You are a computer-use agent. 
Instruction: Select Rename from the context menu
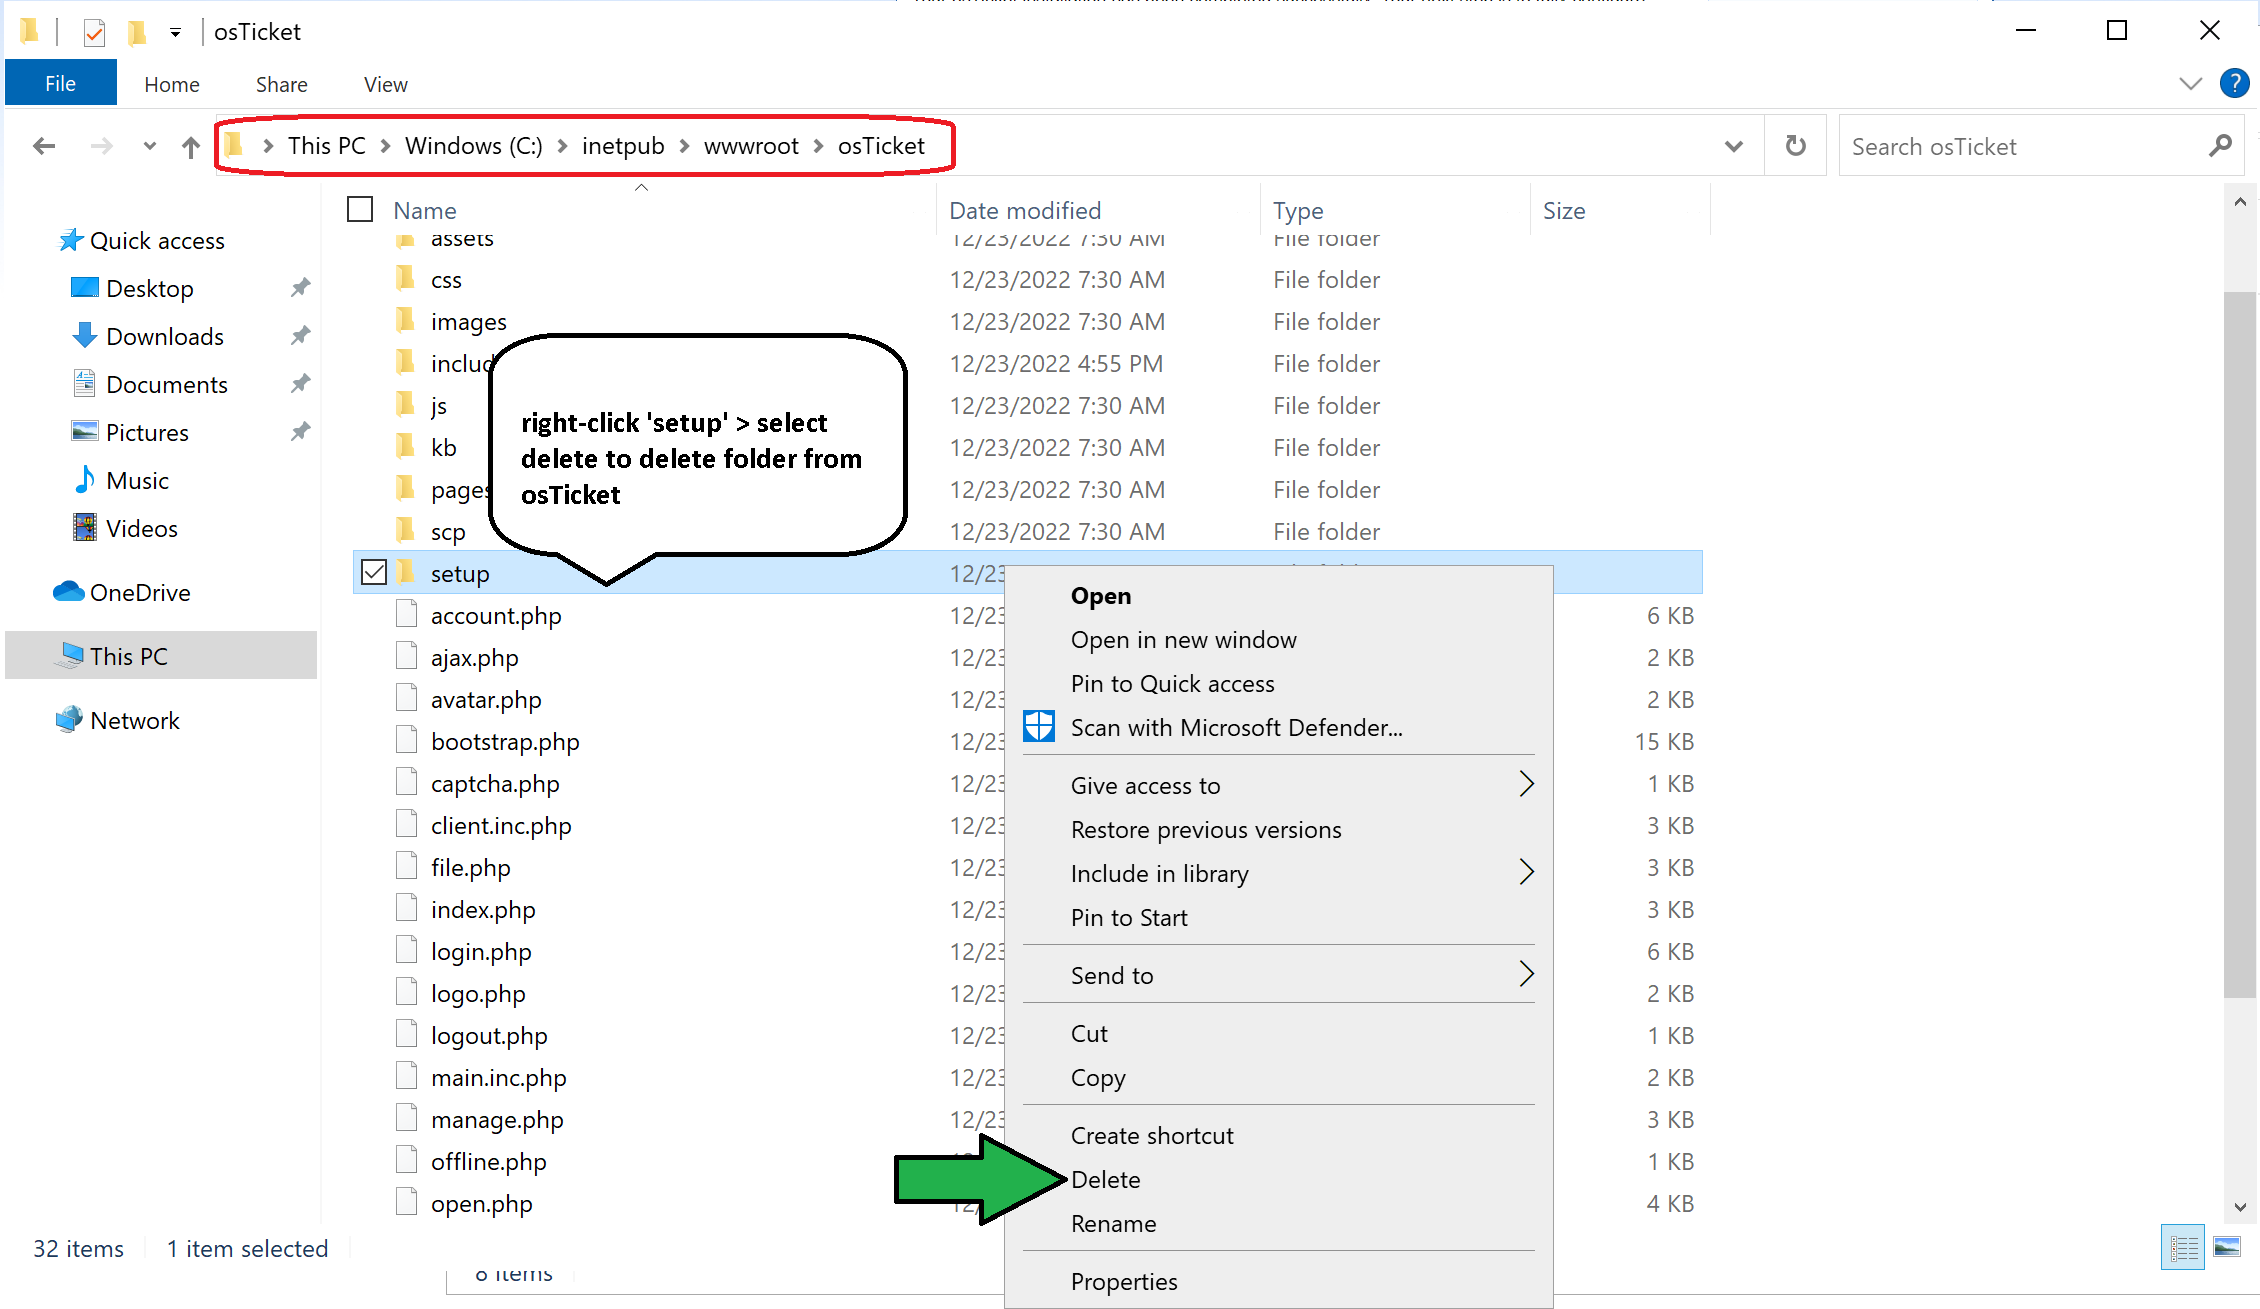click(1279, 1223)
